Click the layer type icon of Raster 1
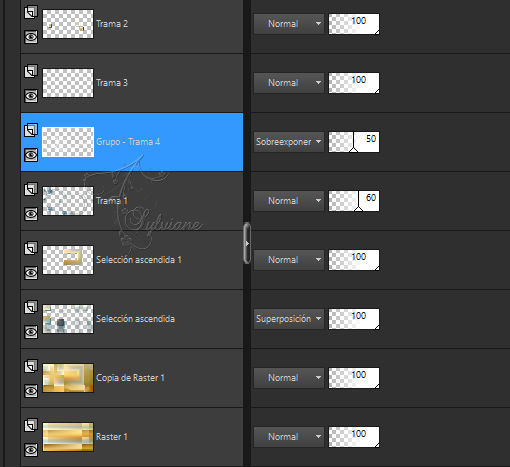The image size is (510, 467). (31, 425)
